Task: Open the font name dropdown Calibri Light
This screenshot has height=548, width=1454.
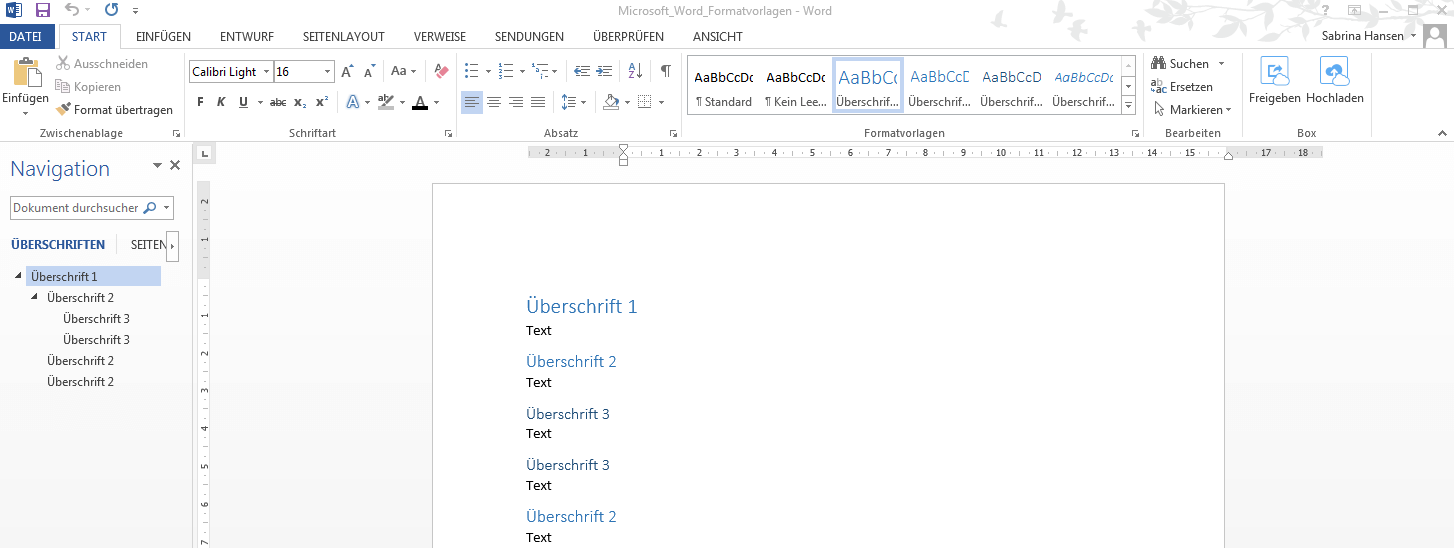Action: coord(267,72)
